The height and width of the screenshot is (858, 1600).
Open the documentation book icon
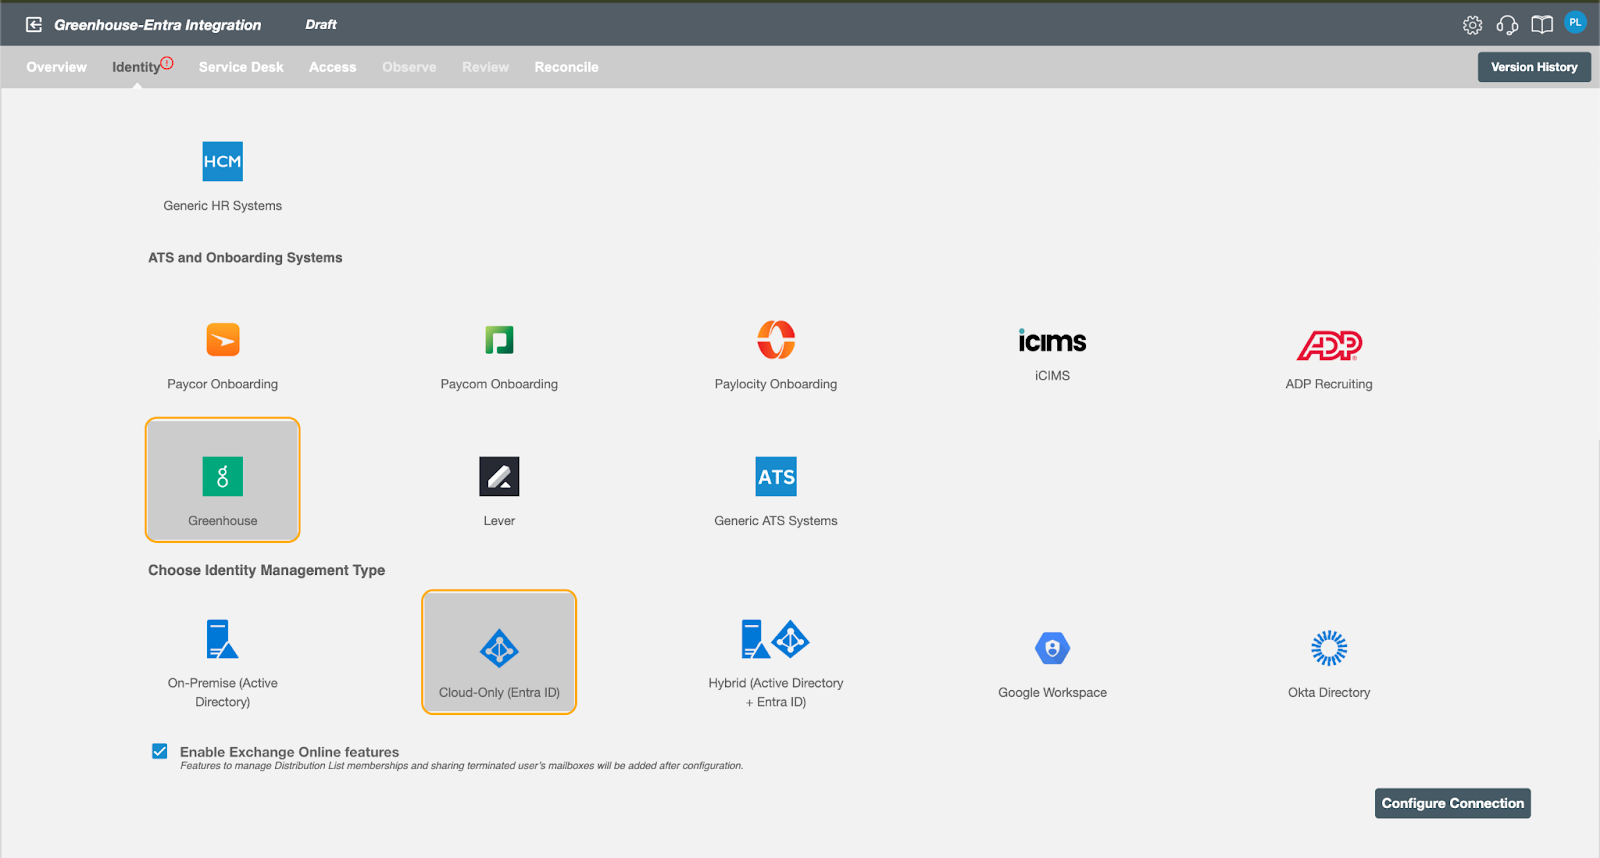pyautogui.click(x=1542, y=25)
